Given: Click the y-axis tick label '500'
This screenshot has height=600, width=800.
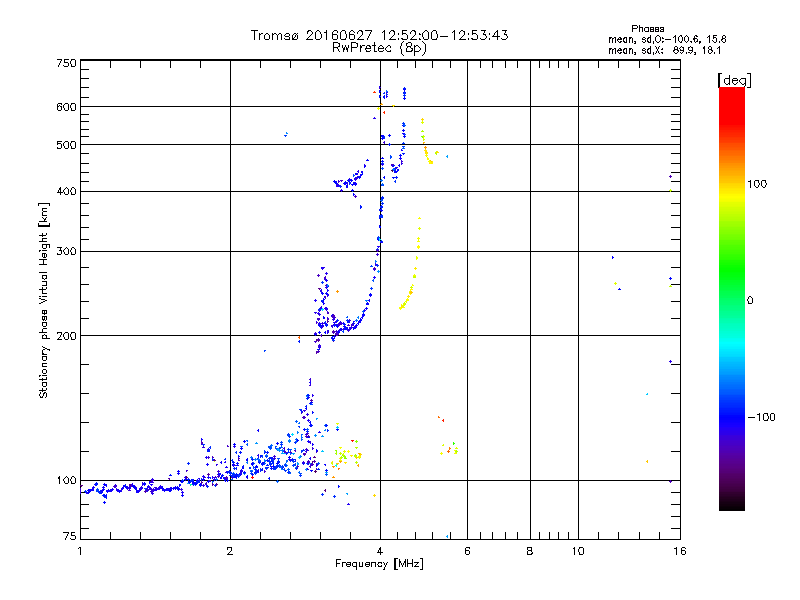Looking at the screenshot, I should click(66, 145).
